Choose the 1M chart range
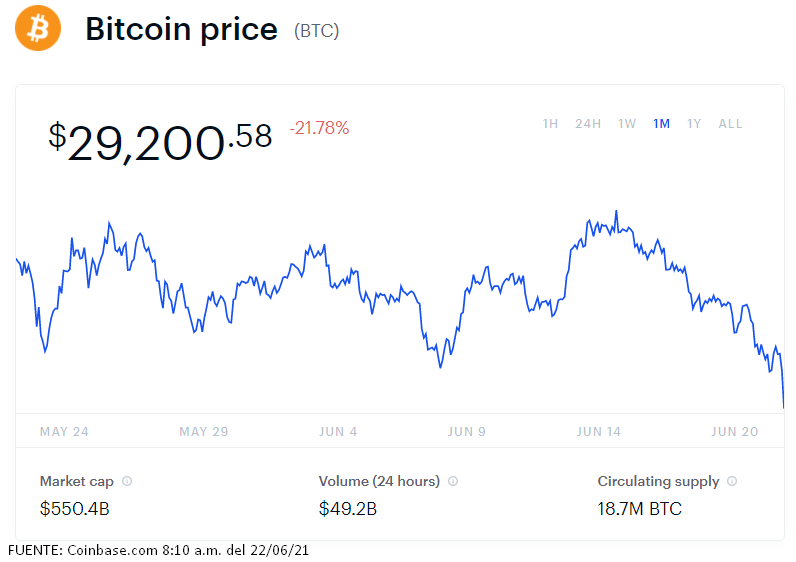This screenshot has width=796, height=562. [661, 124]
